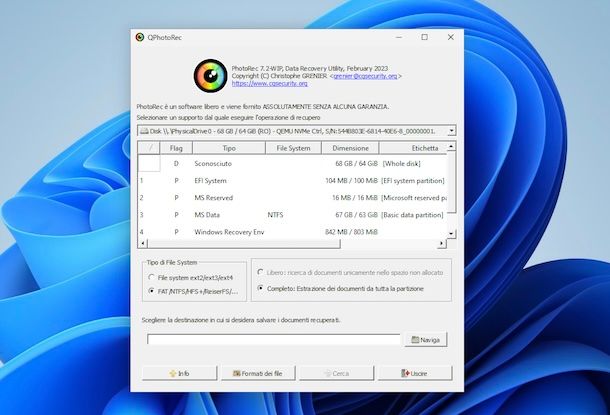Click the Dimensione column header
The height and width of the screenshot is (415, 610).
pyautogui.click(x=350, y=148)
